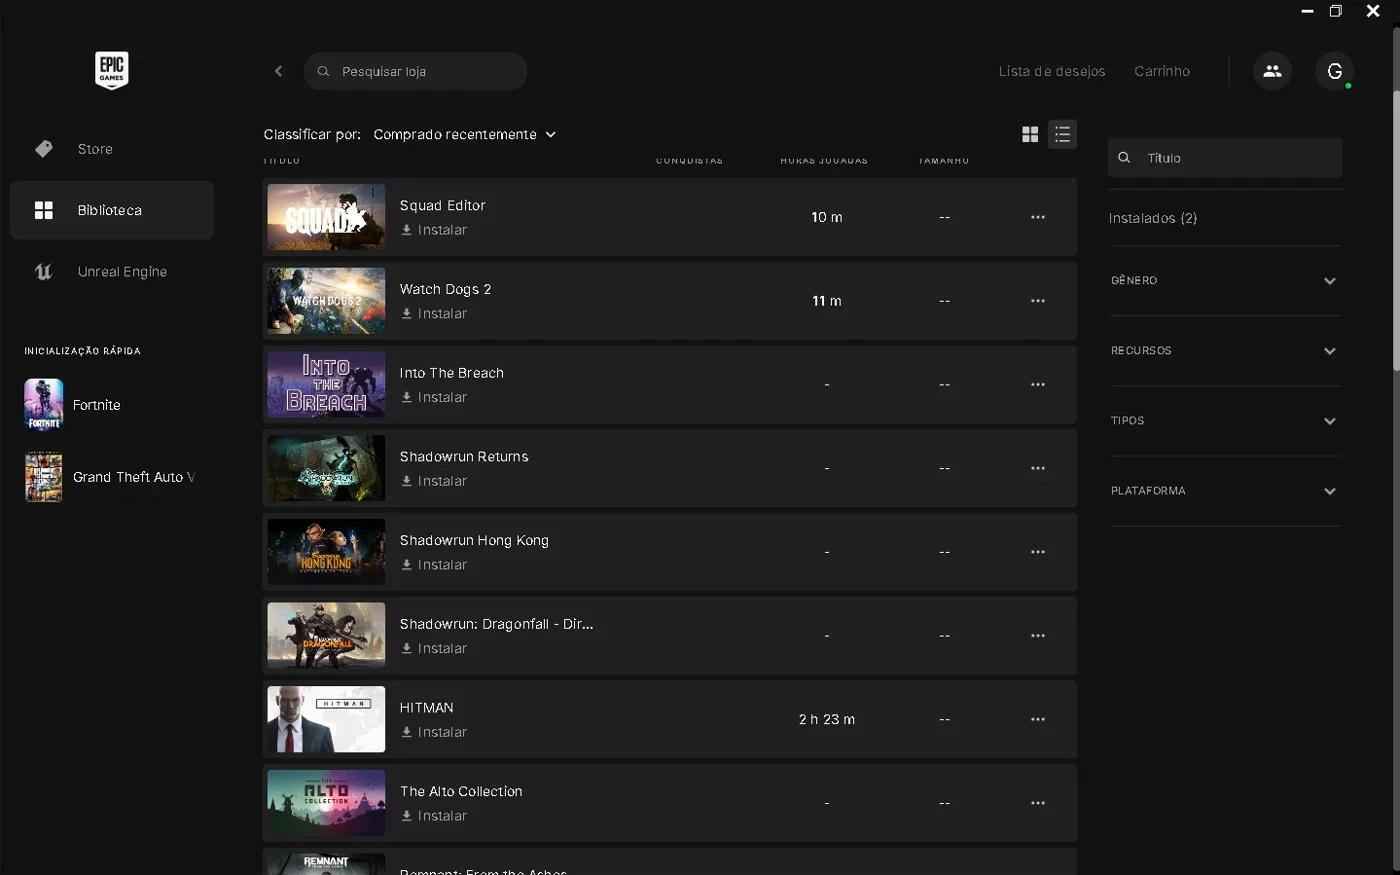This screenshot has width=1400, height=875.
Task: Click the Epic Games logo
Action: pyautogui.click(x=111, y=70)
